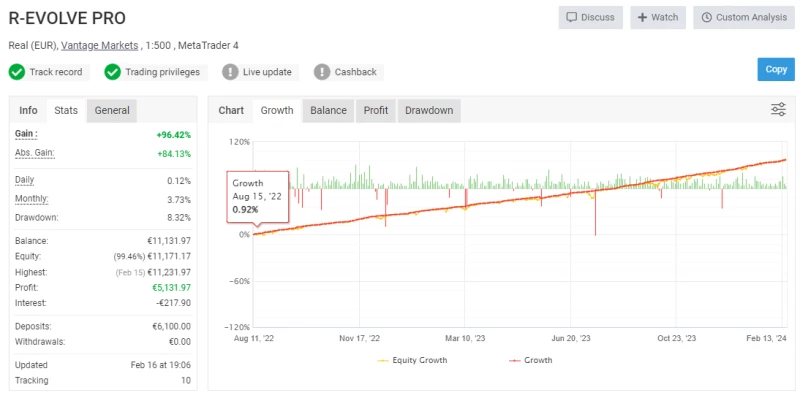This screenshot has height=401, width=800.
Task: Open the Profit chart tab
Action: 376,110
